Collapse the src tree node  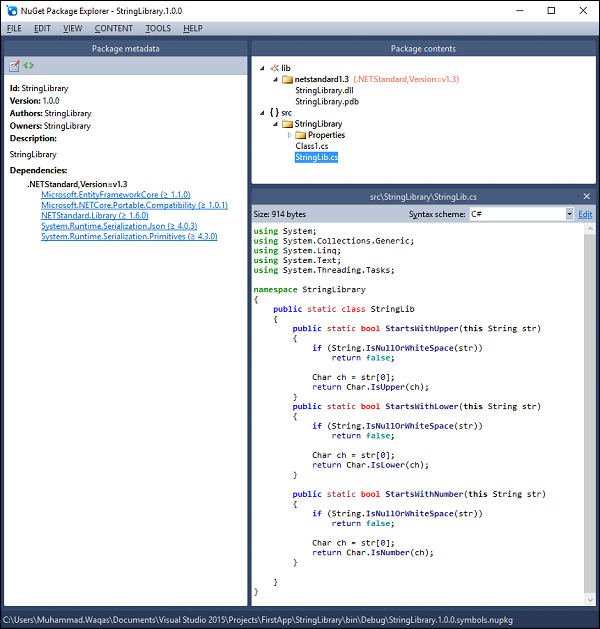(x=262, y=113)
